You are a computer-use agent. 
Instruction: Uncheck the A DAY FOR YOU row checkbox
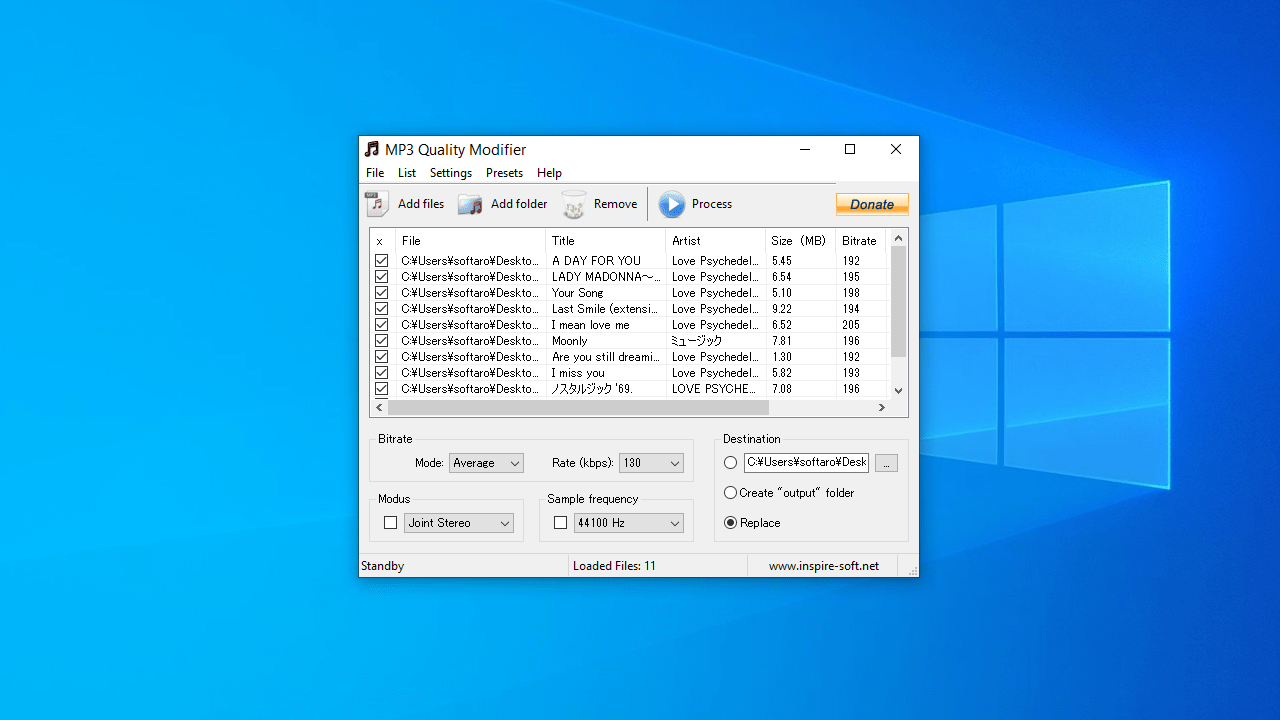tap(381, 261)
